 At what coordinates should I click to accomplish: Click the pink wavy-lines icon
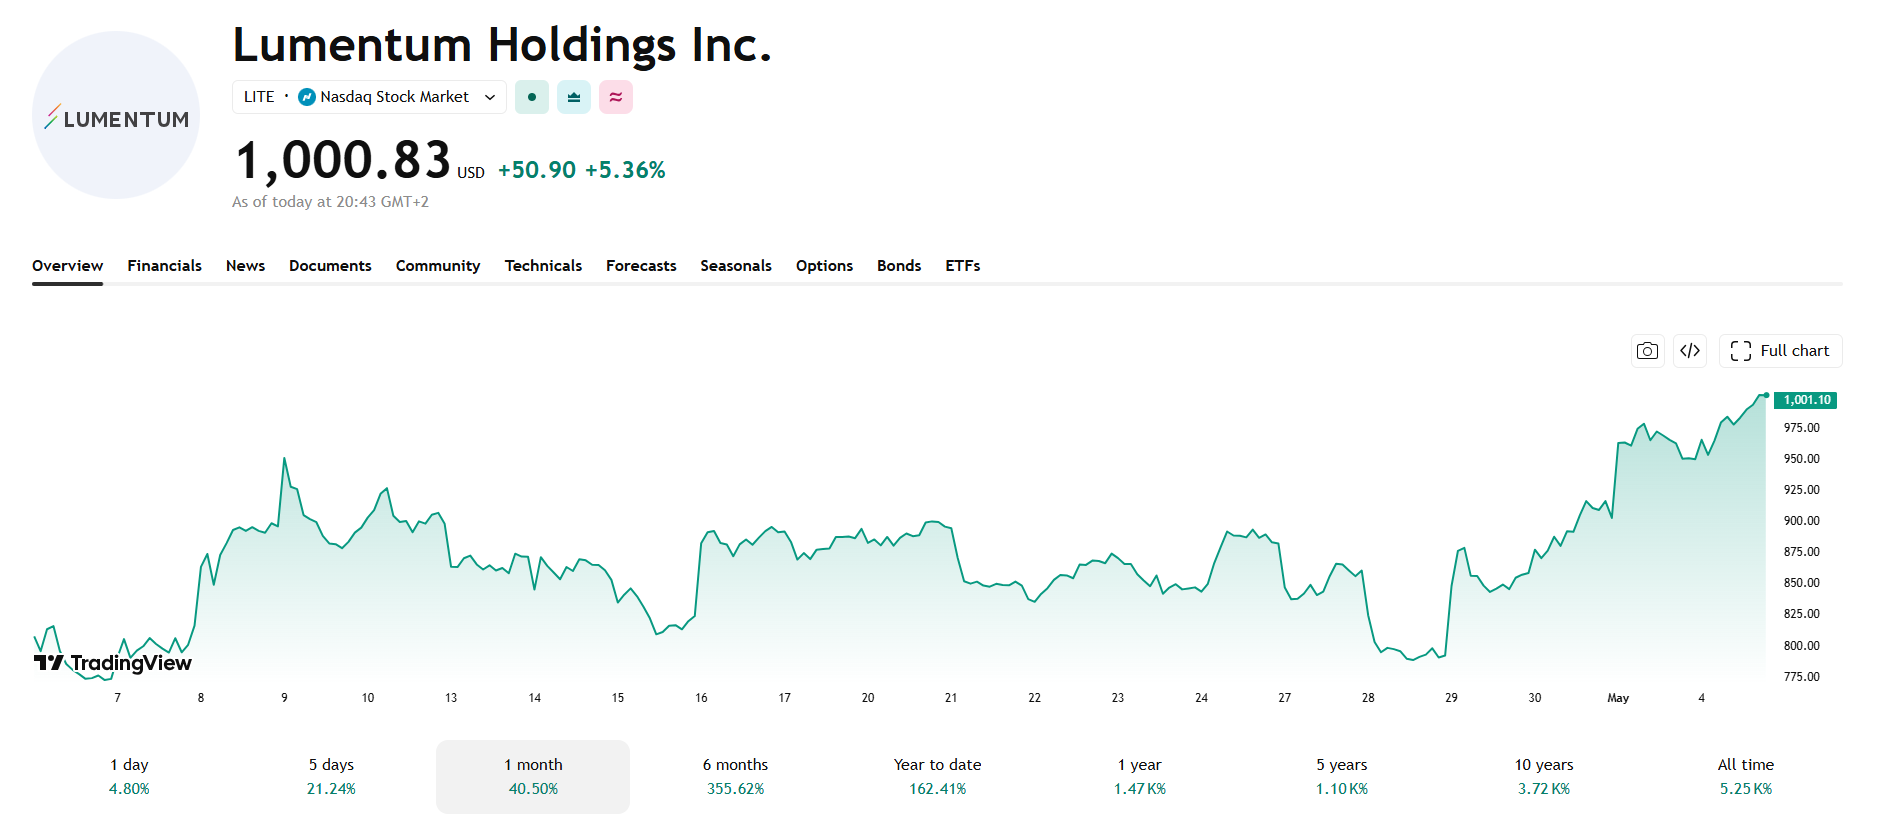coord(616,97)
